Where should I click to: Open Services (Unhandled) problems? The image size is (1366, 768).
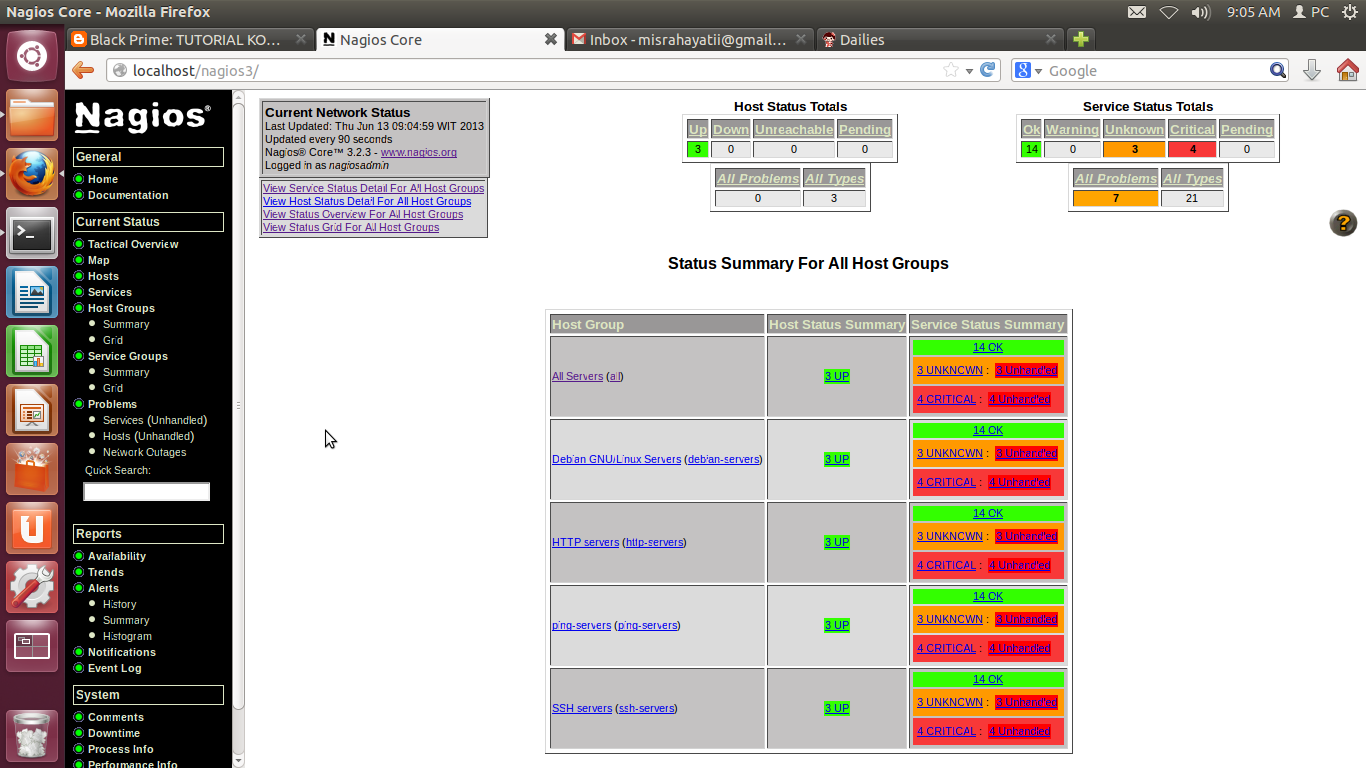[155, 420]
